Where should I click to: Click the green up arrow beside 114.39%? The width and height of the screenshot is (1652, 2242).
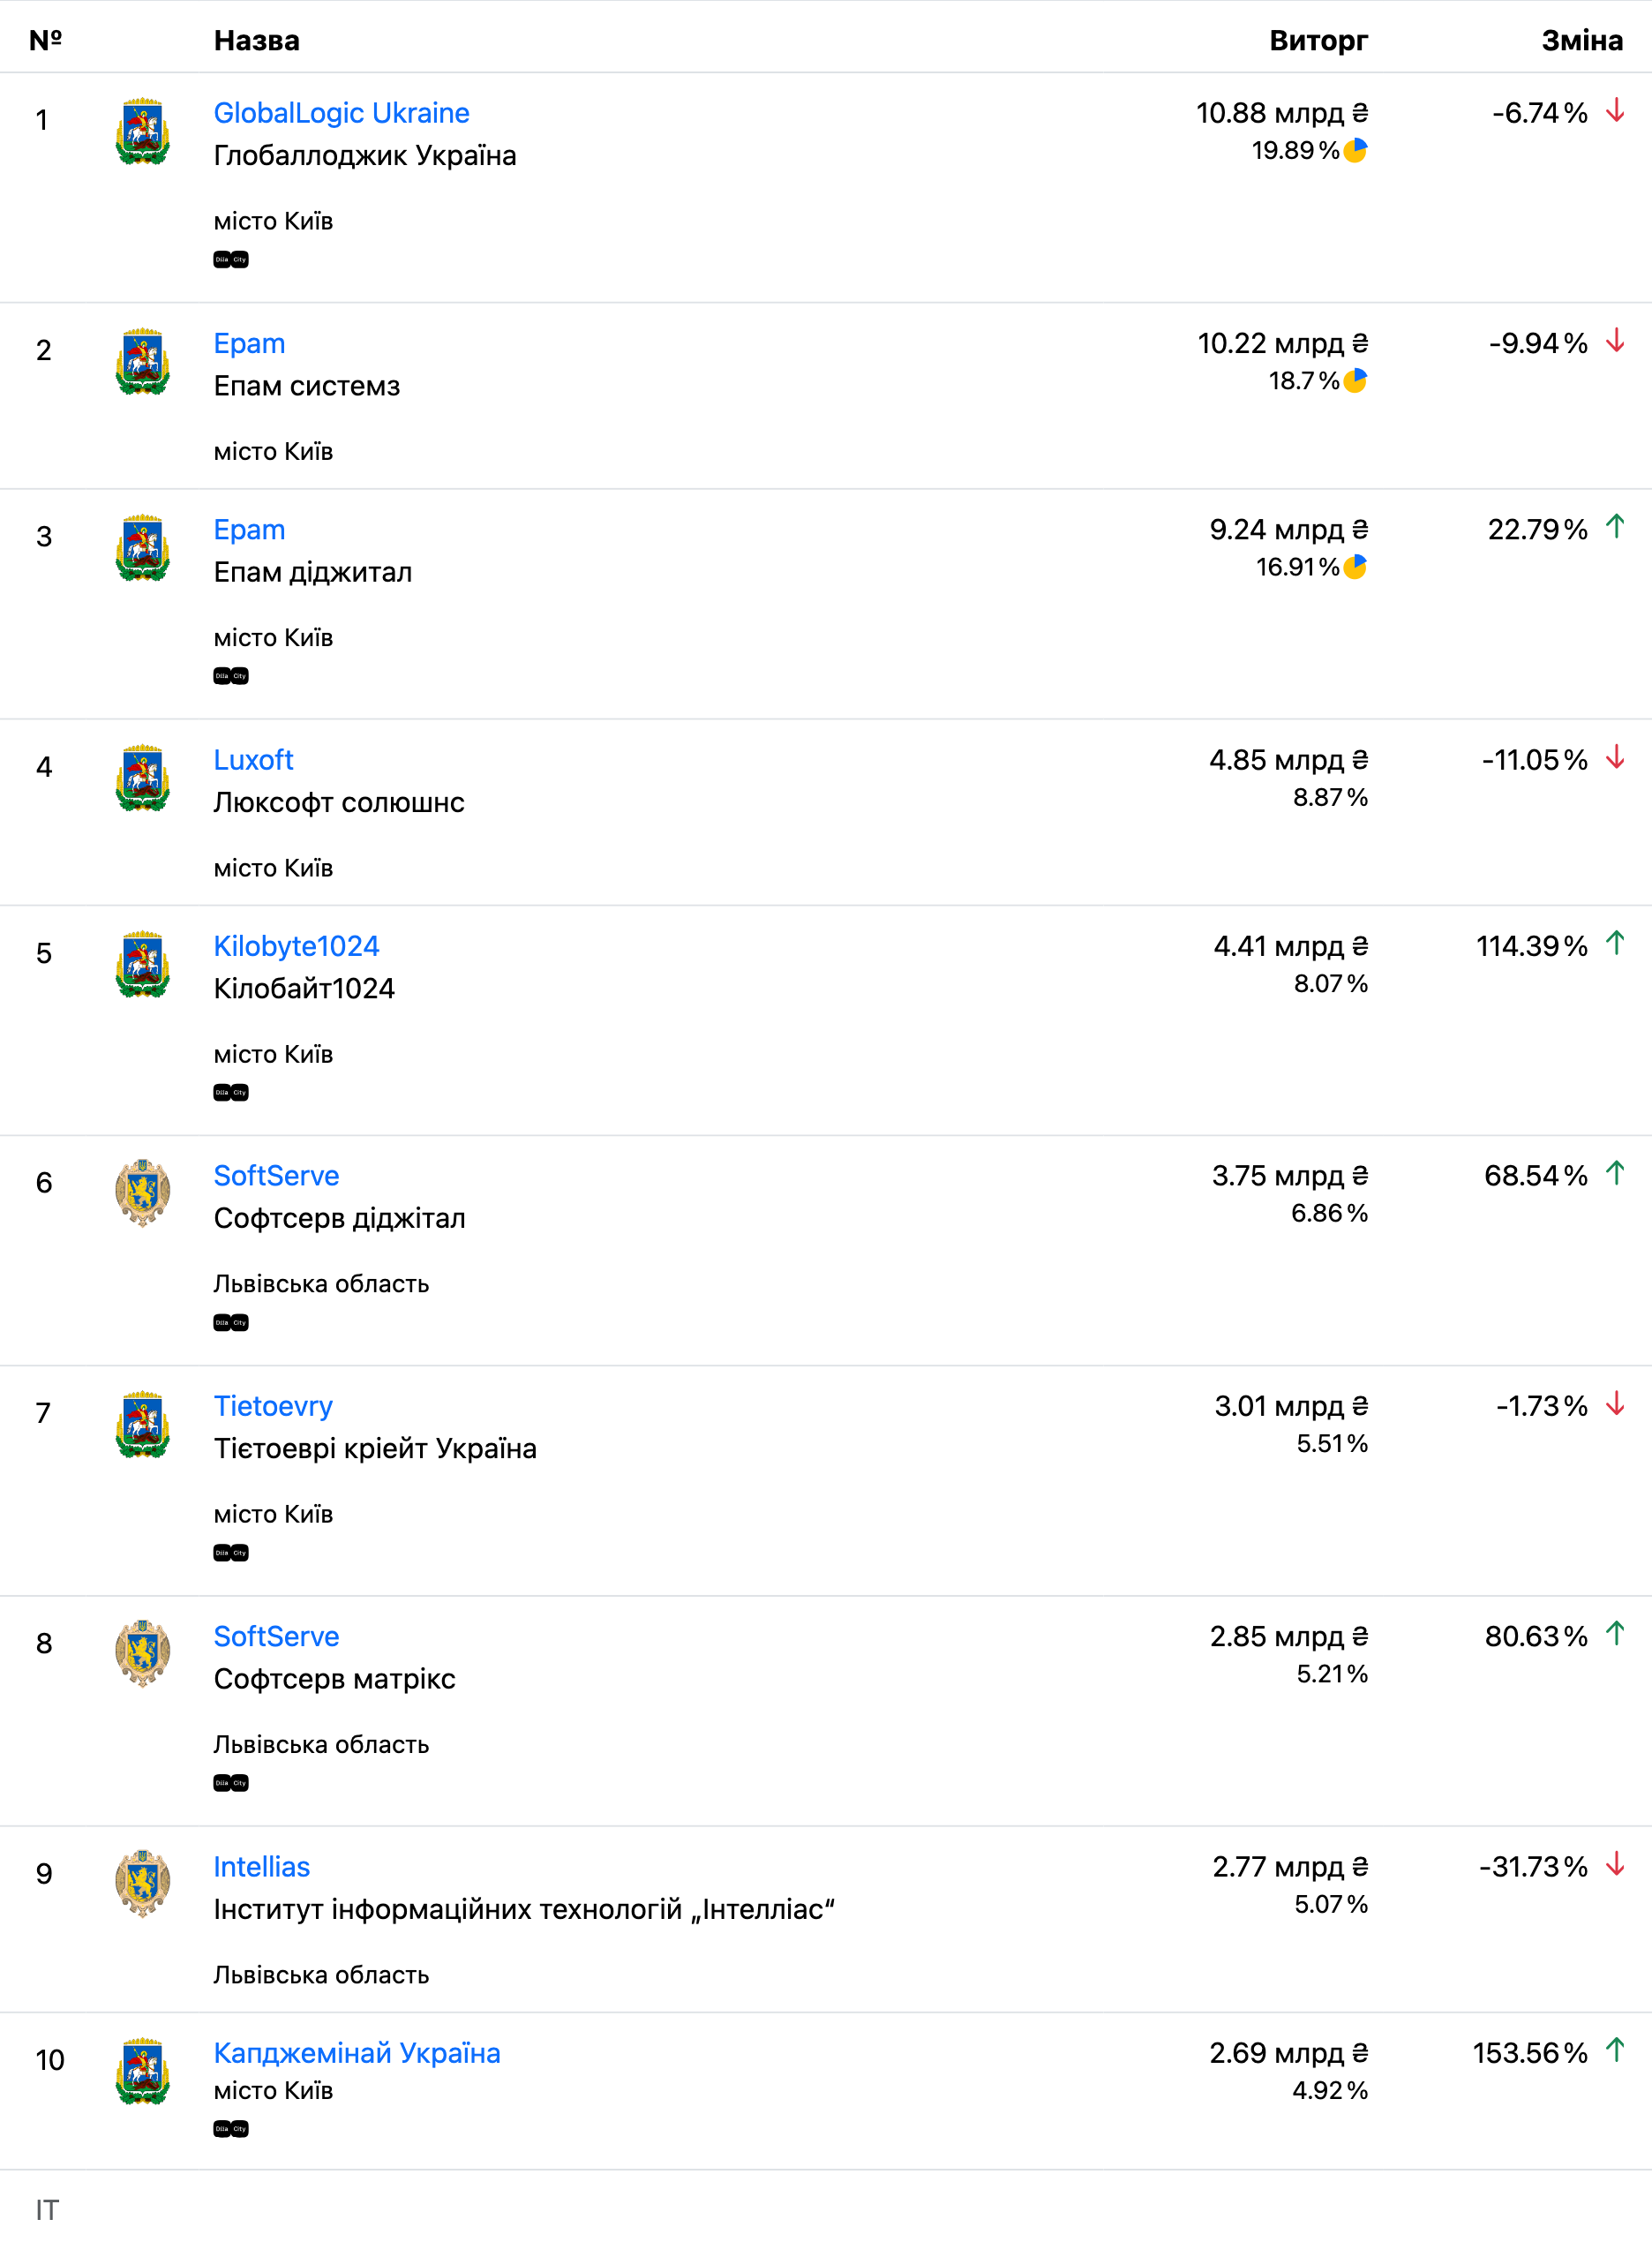[x=1615, y=944]
